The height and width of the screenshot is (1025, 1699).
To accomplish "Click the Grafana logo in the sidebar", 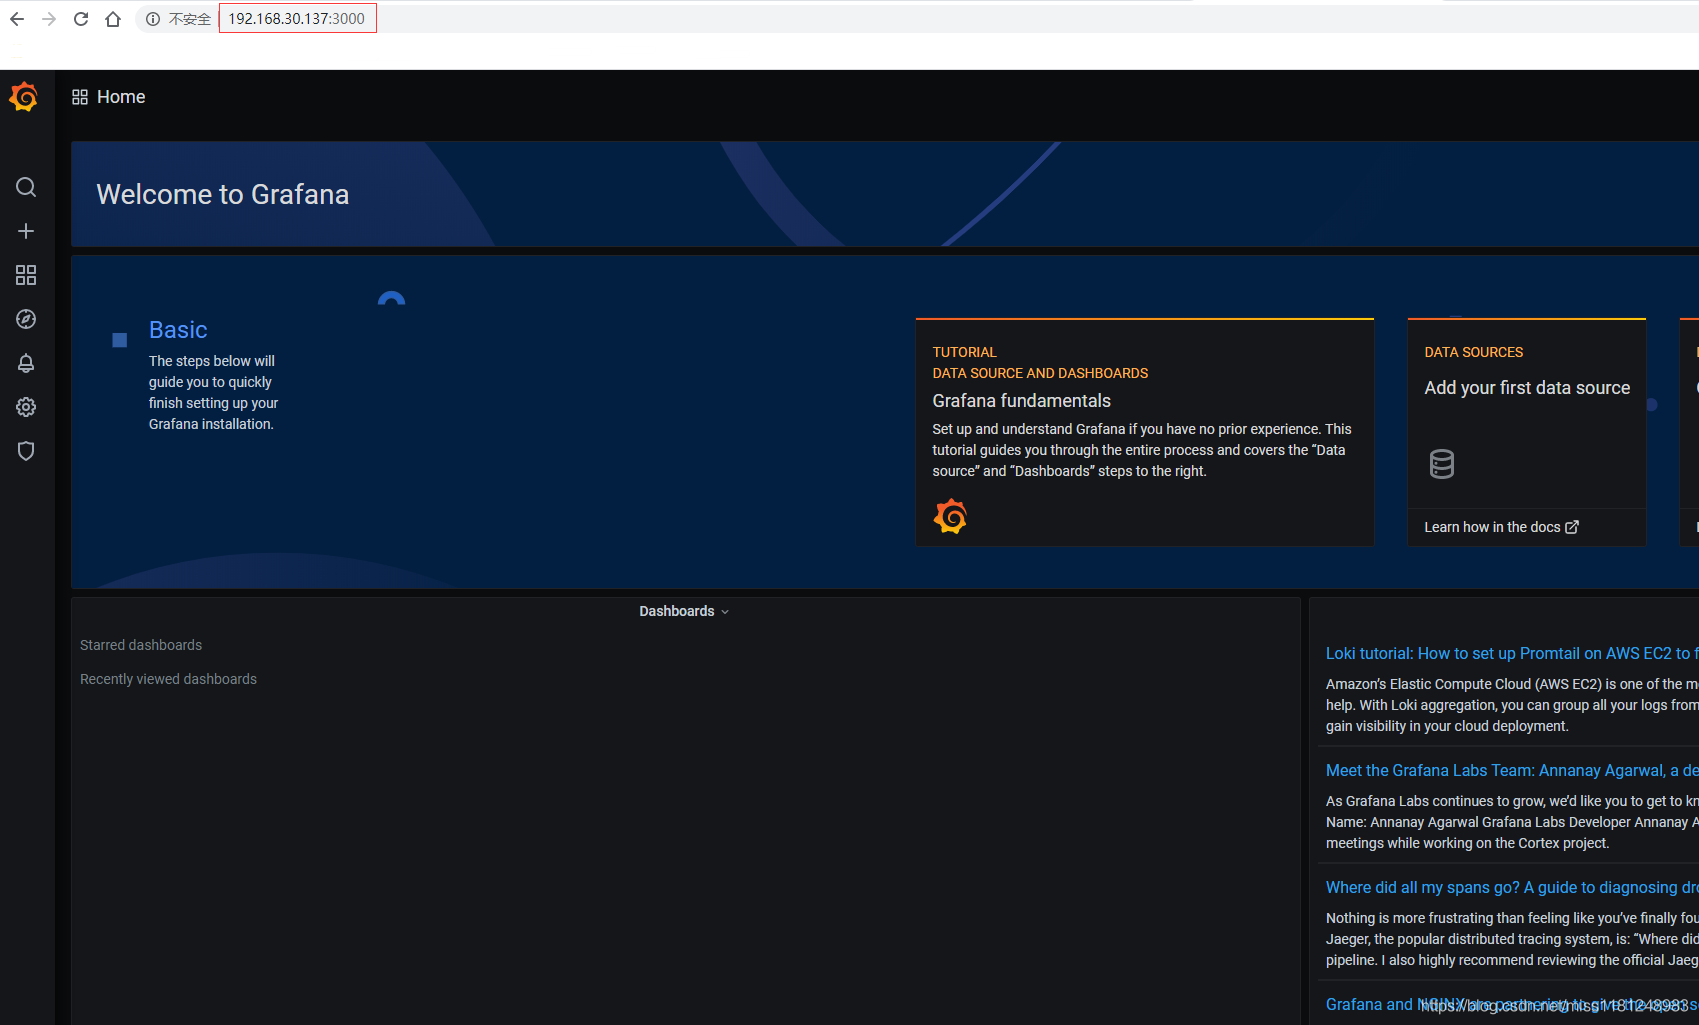I will pos(24,97).
